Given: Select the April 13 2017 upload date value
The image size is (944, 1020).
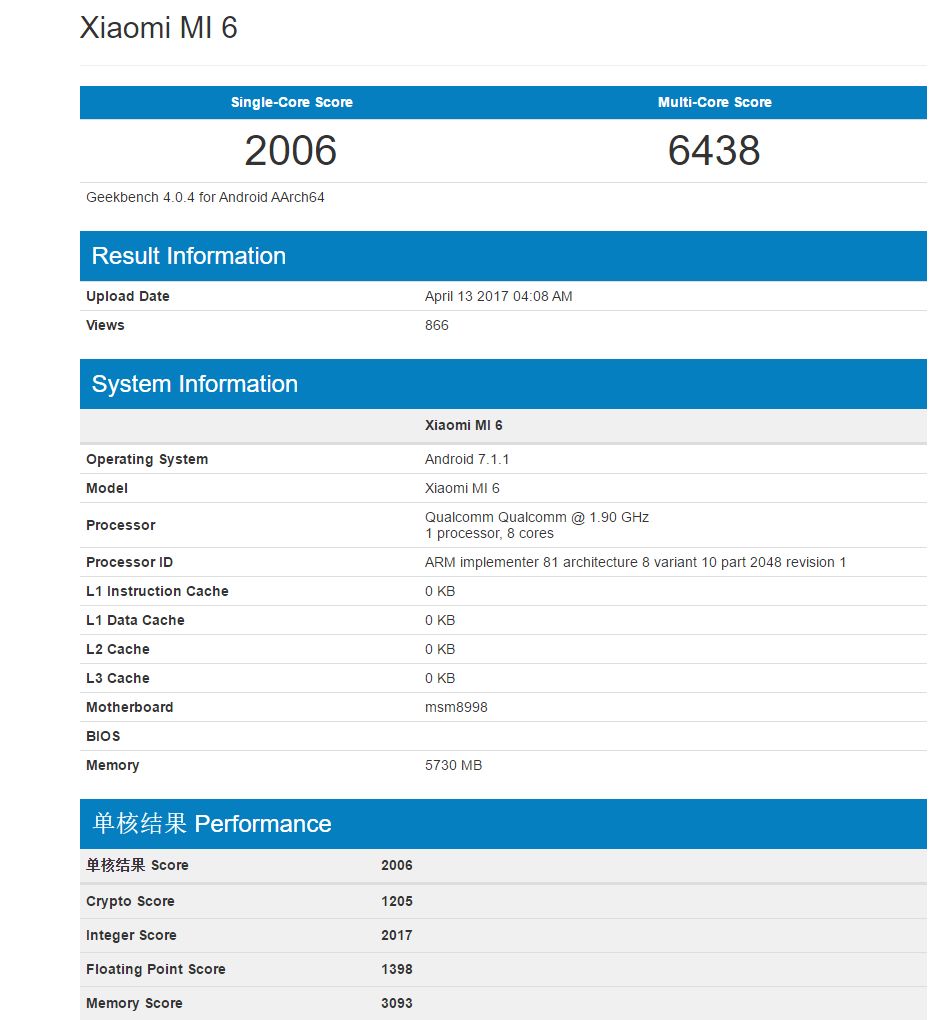Looking at the screenshot, I should point(498,296).
